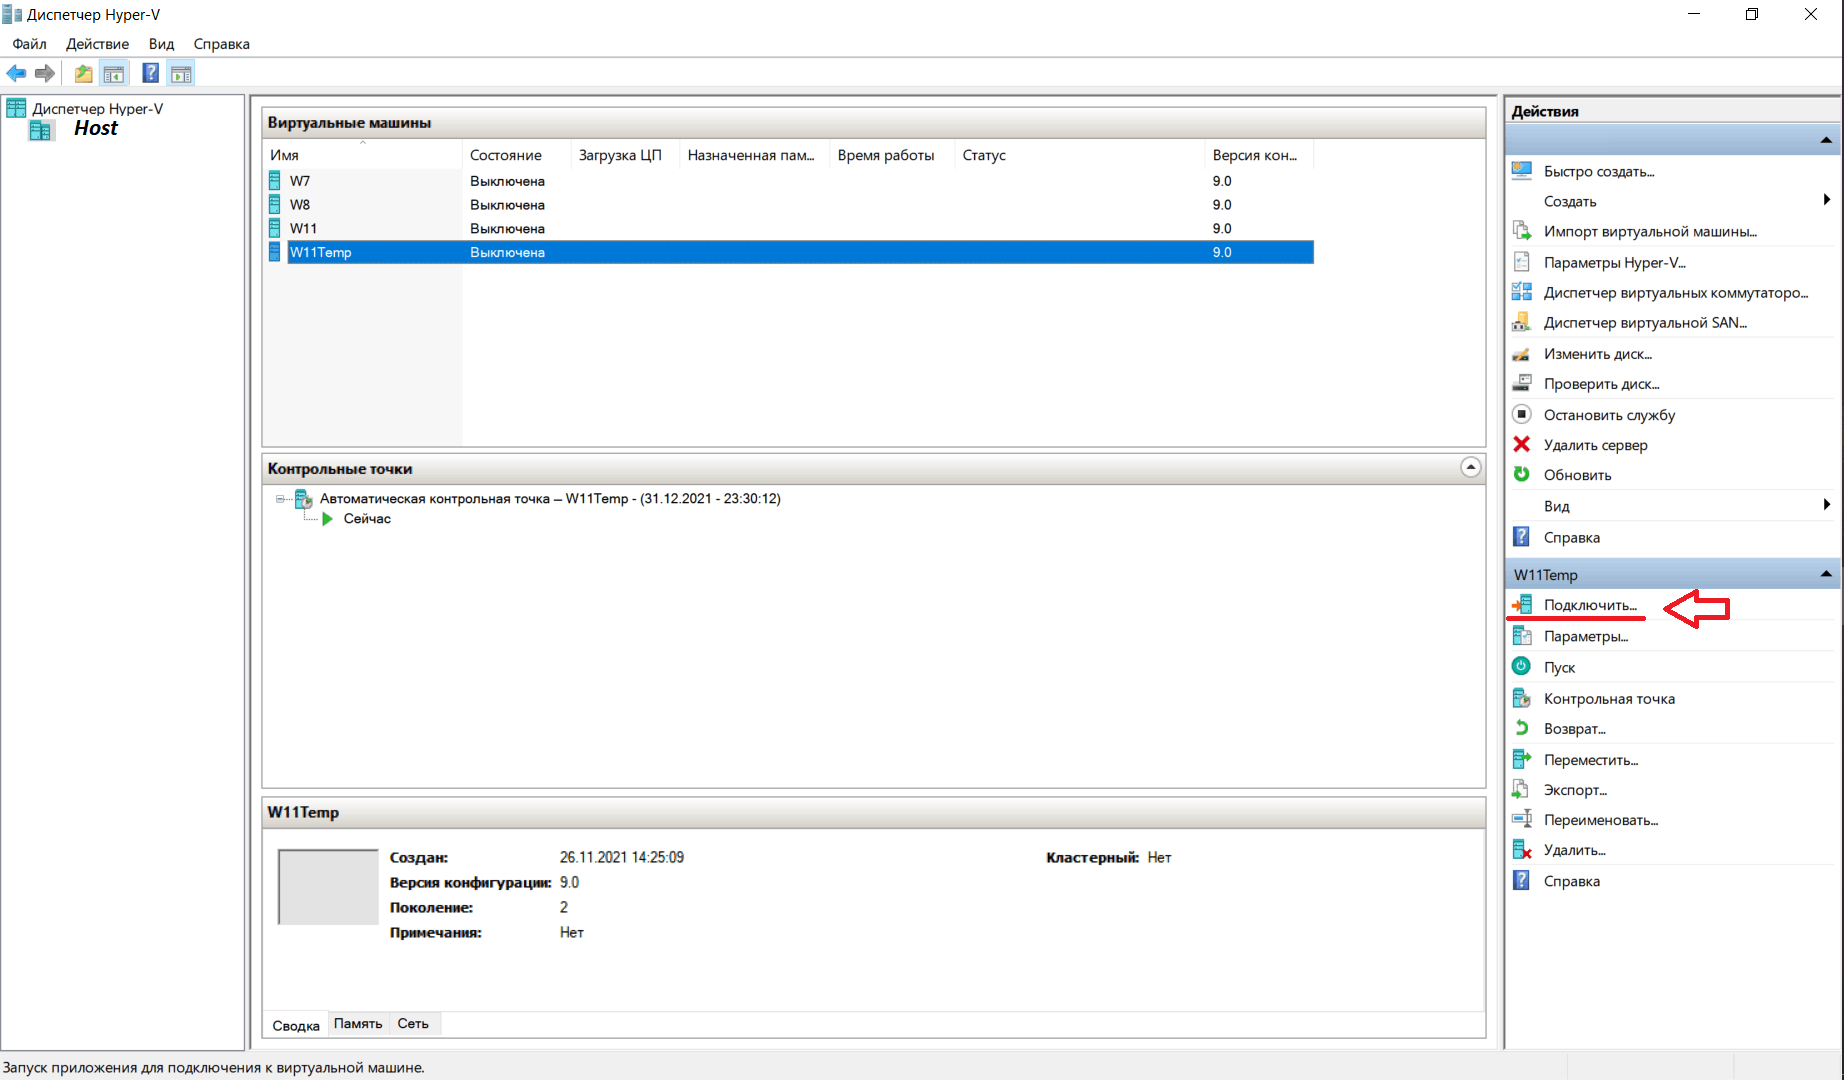Switch to the Сеть tab
Screen dimensions: 1844x1080
point(413,1024)
